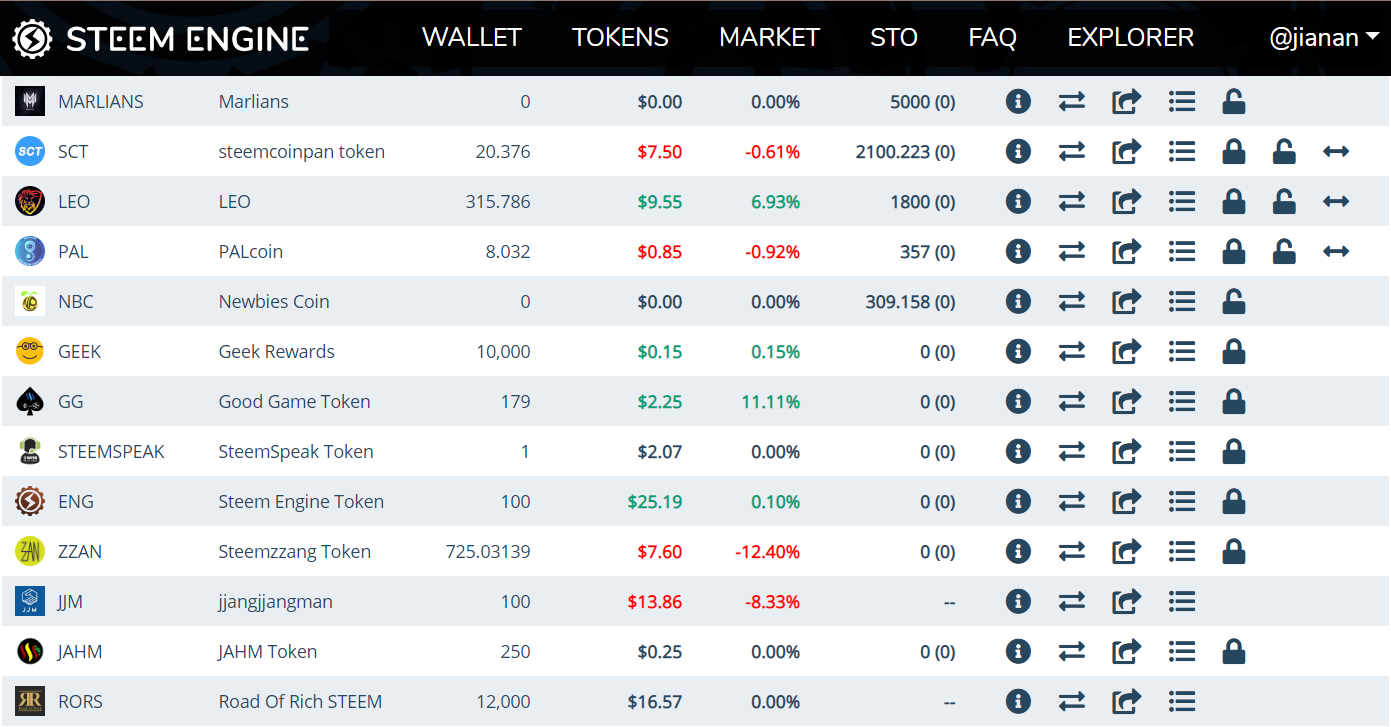1391x727 pixels.
Task: Open the EXPLORER menu item
Action: pyautogui.click(x=1131, y=38)
